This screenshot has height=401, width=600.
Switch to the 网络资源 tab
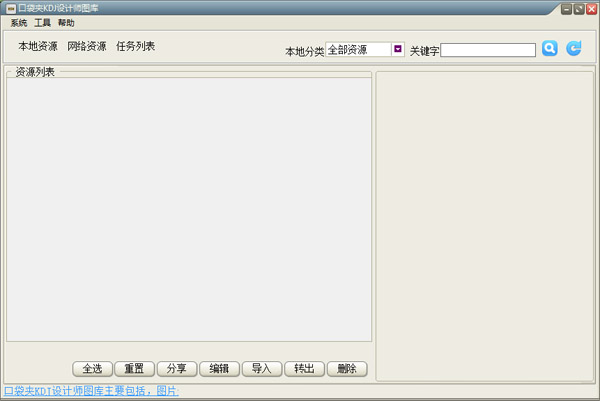87,46
